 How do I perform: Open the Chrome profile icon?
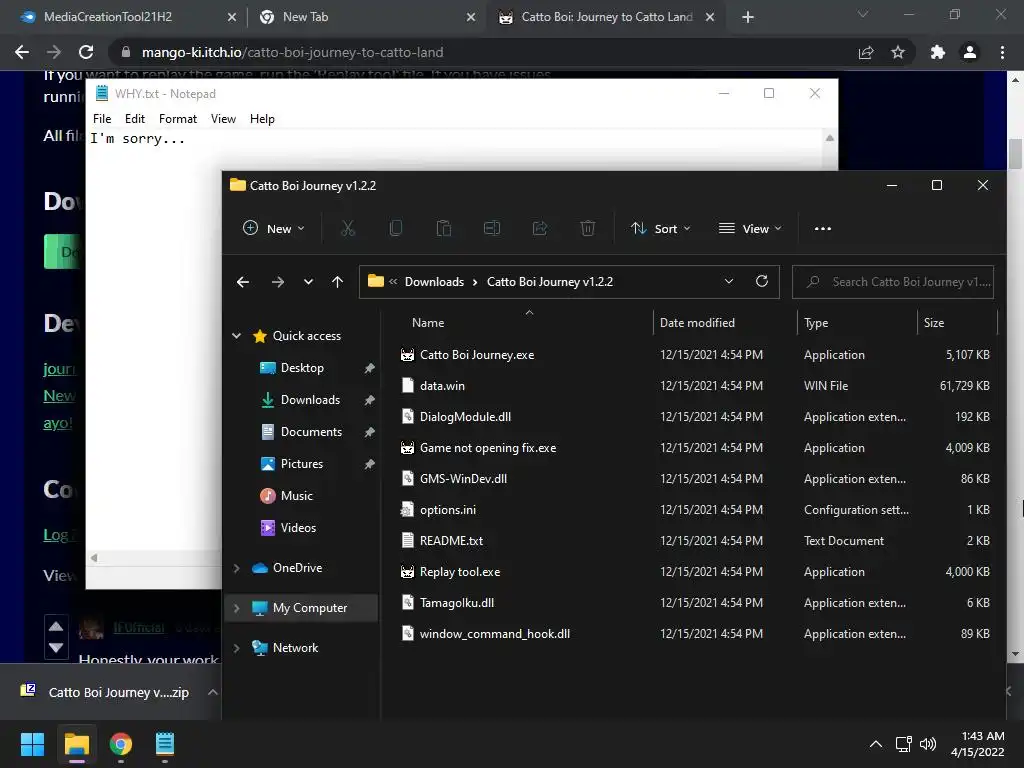970,52
